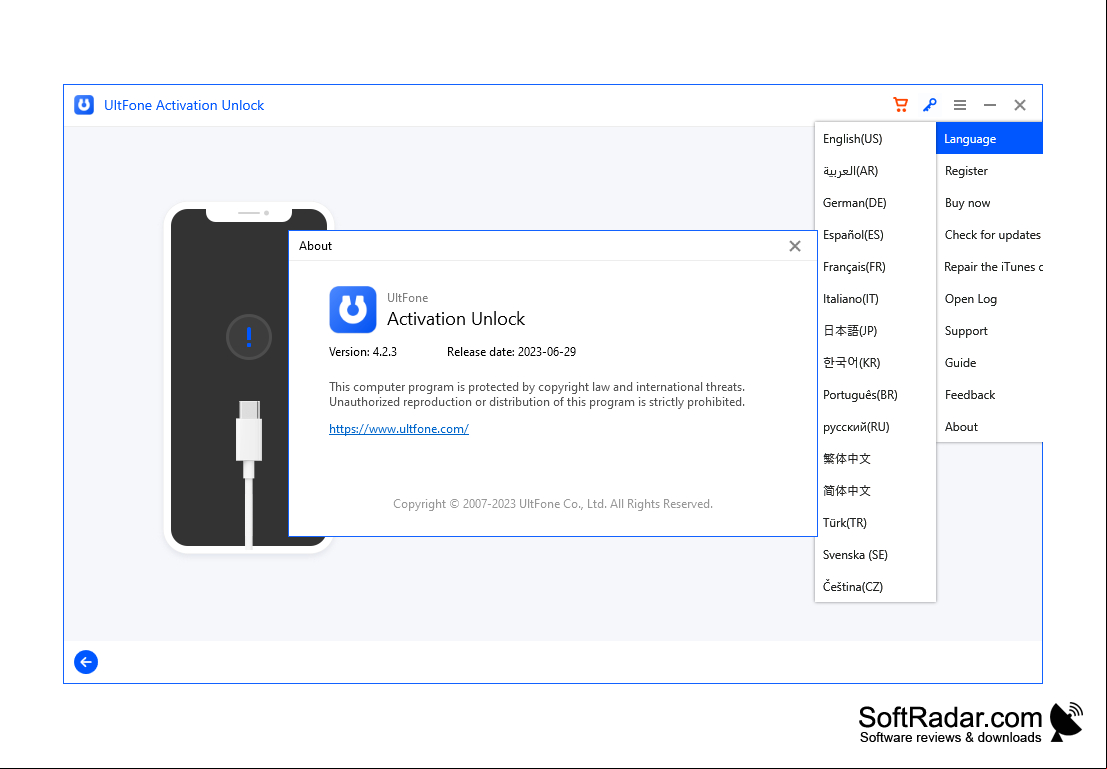Click the UltFone logo in title bar
Image resolution: width=1107 pixels, height=769 pixels.
click(84, 105)
